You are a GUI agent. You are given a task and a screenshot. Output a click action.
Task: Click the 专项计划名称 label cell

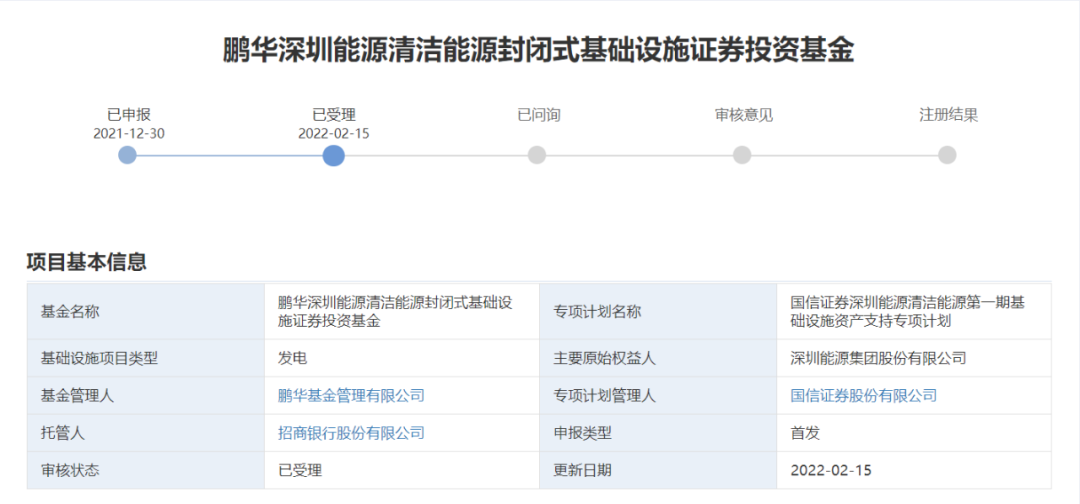(658, 311)
